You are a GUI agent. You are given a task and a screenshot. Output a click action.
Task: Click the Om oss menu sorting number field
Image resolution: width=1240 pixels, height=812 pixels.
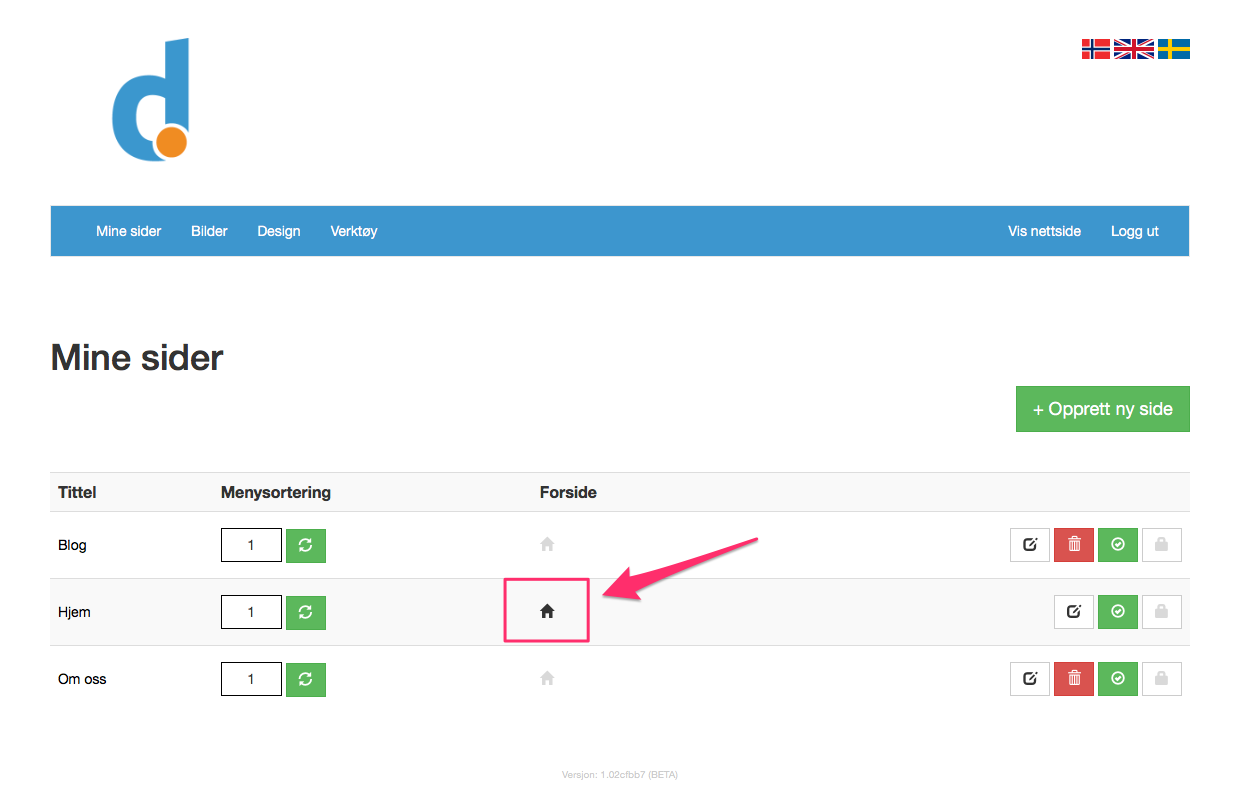tap(251, 679)
